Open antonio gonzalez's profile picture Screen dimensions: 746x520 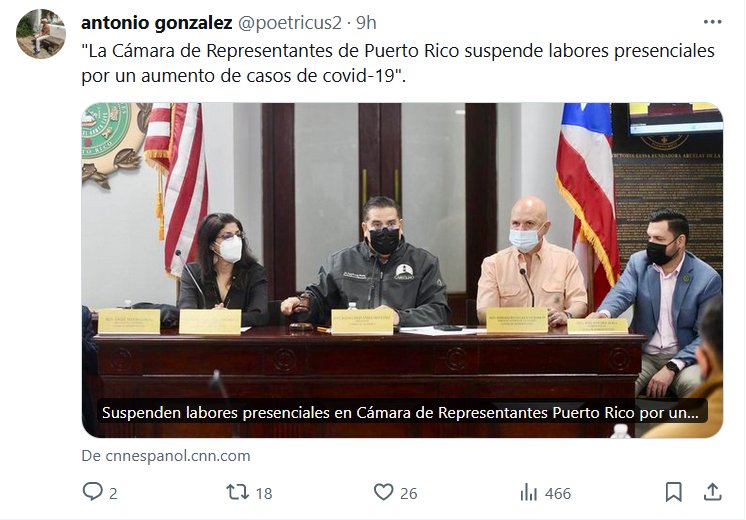[x=41, y=34]
